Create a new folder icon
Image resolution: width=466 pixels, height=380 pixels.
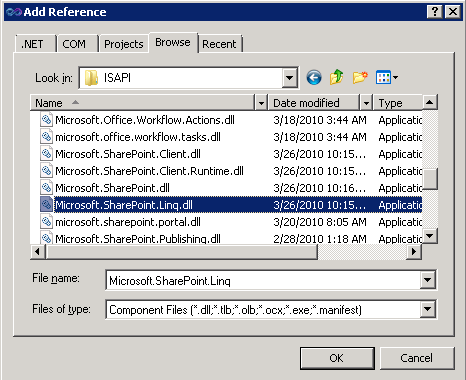click(360, 77)
